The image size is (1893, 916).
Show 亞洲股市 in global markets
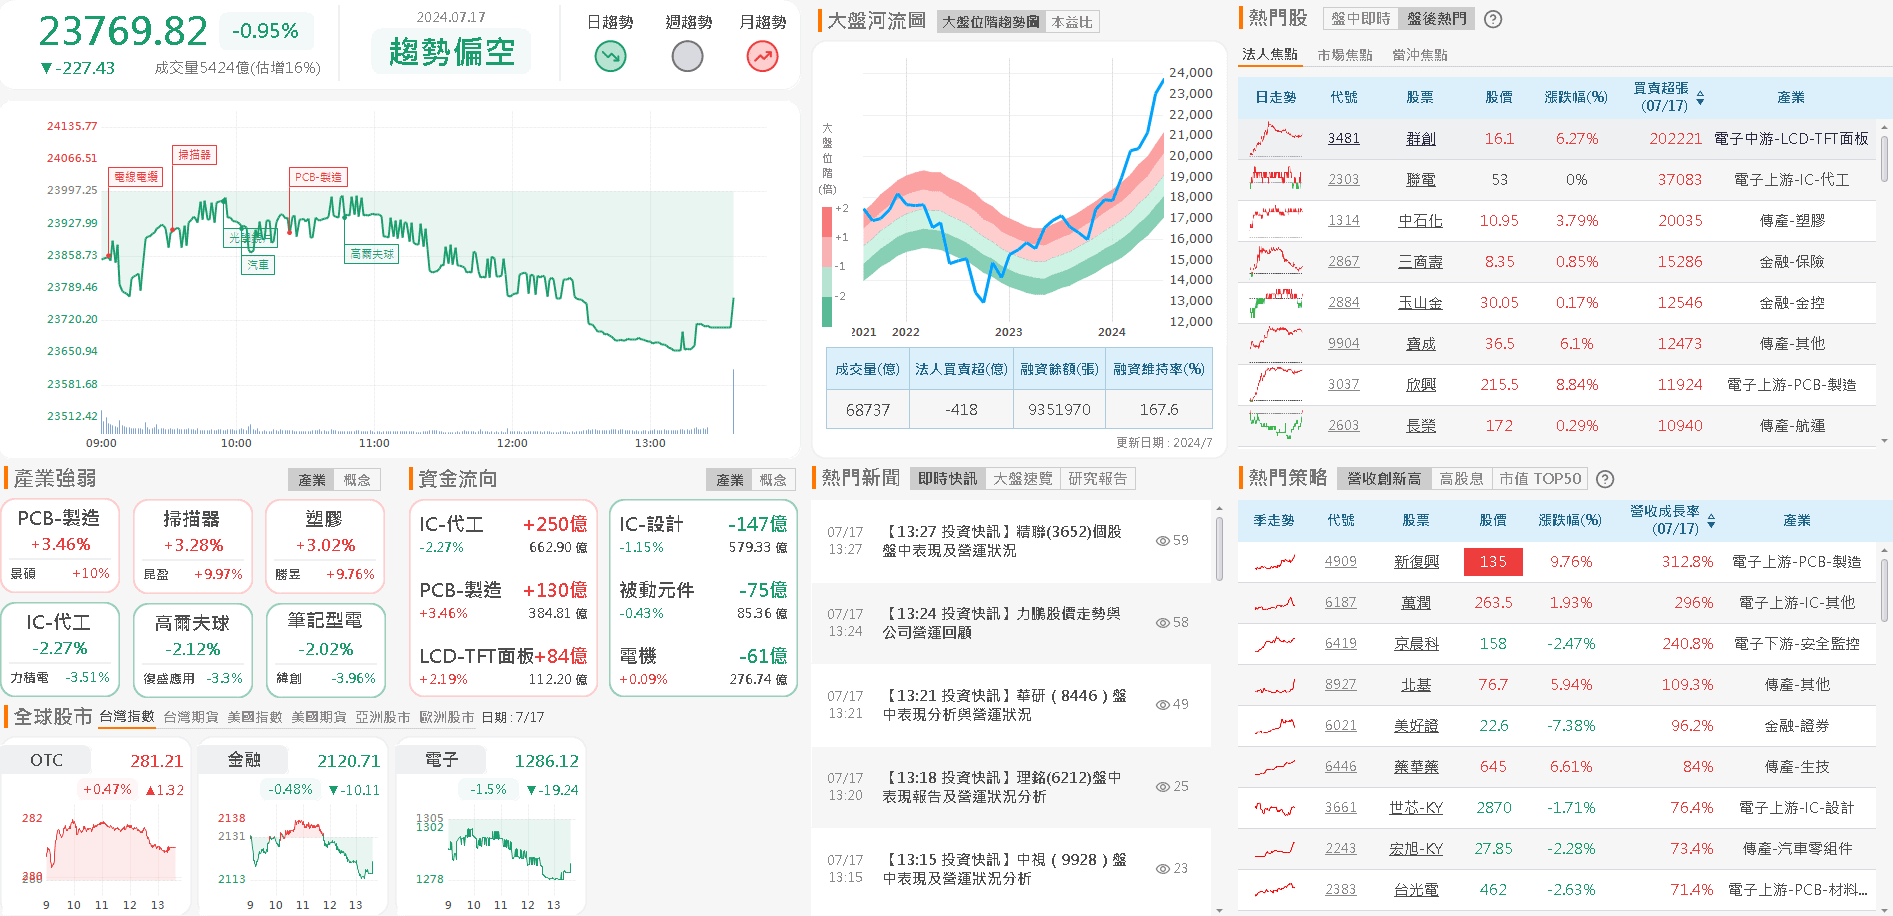click(383, 717)
